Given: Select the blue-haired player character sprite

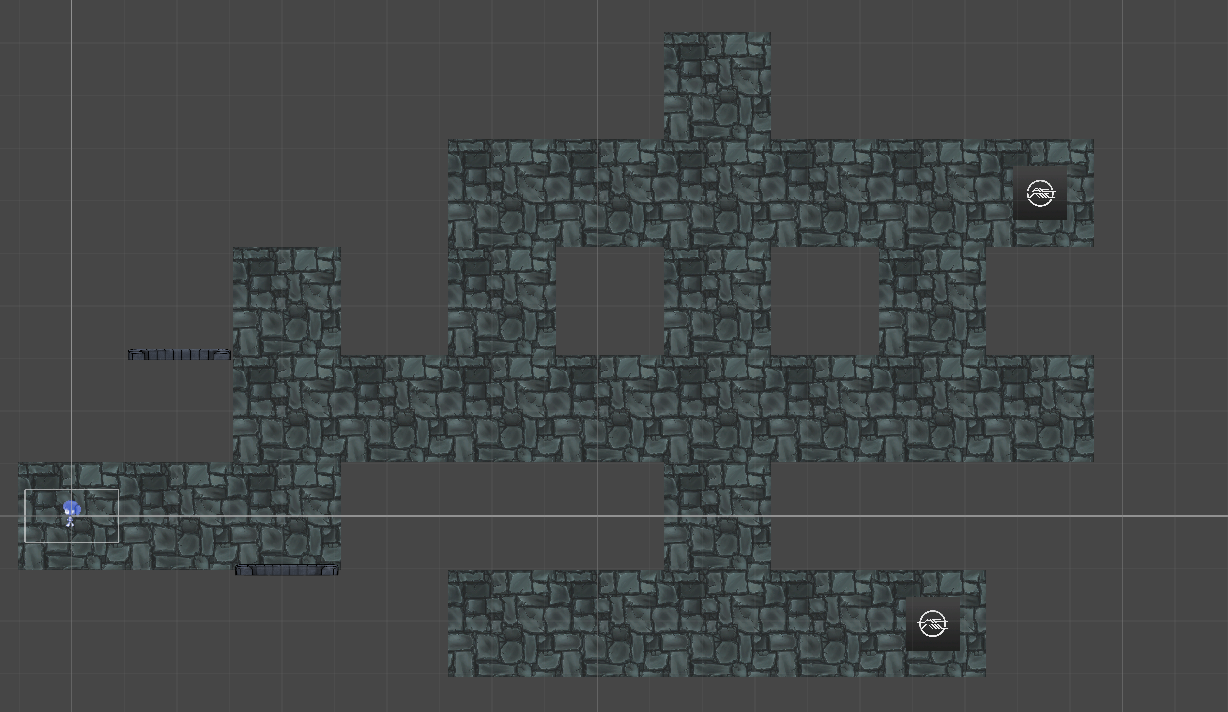Looking at the screenshot, I should point(71,513).
